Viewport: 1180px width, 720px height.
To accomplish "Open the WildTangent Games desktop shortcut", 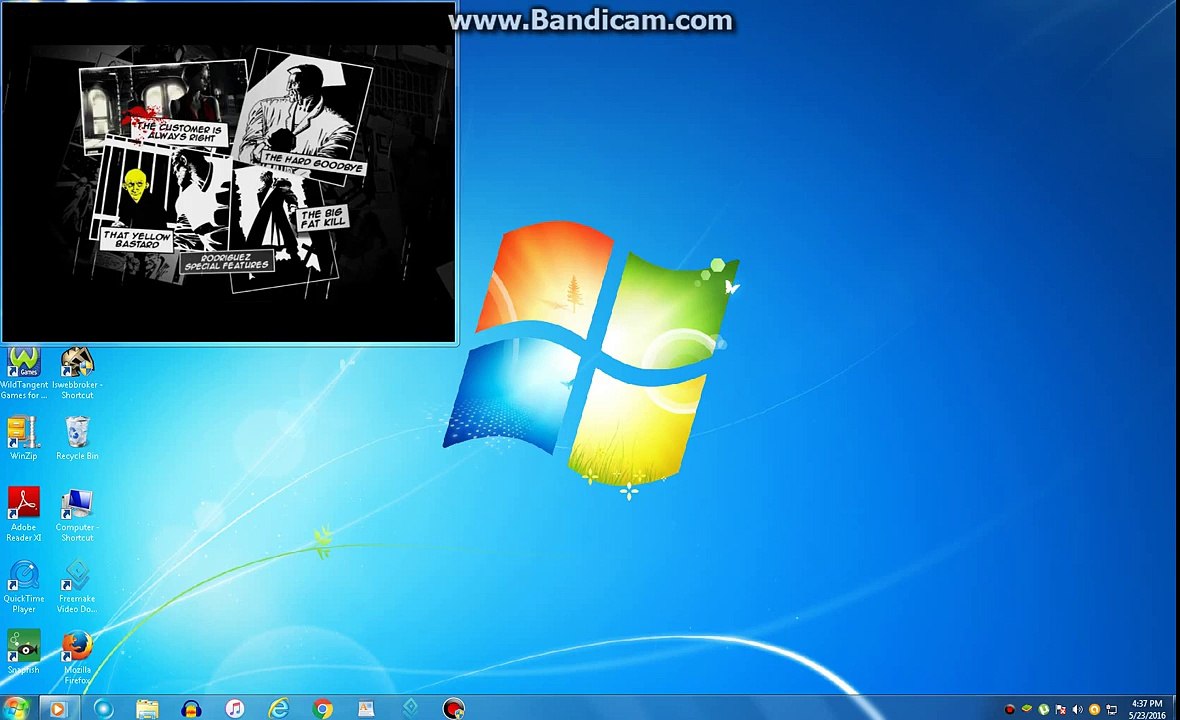I will pyautogui.click(x=23, y=373).
